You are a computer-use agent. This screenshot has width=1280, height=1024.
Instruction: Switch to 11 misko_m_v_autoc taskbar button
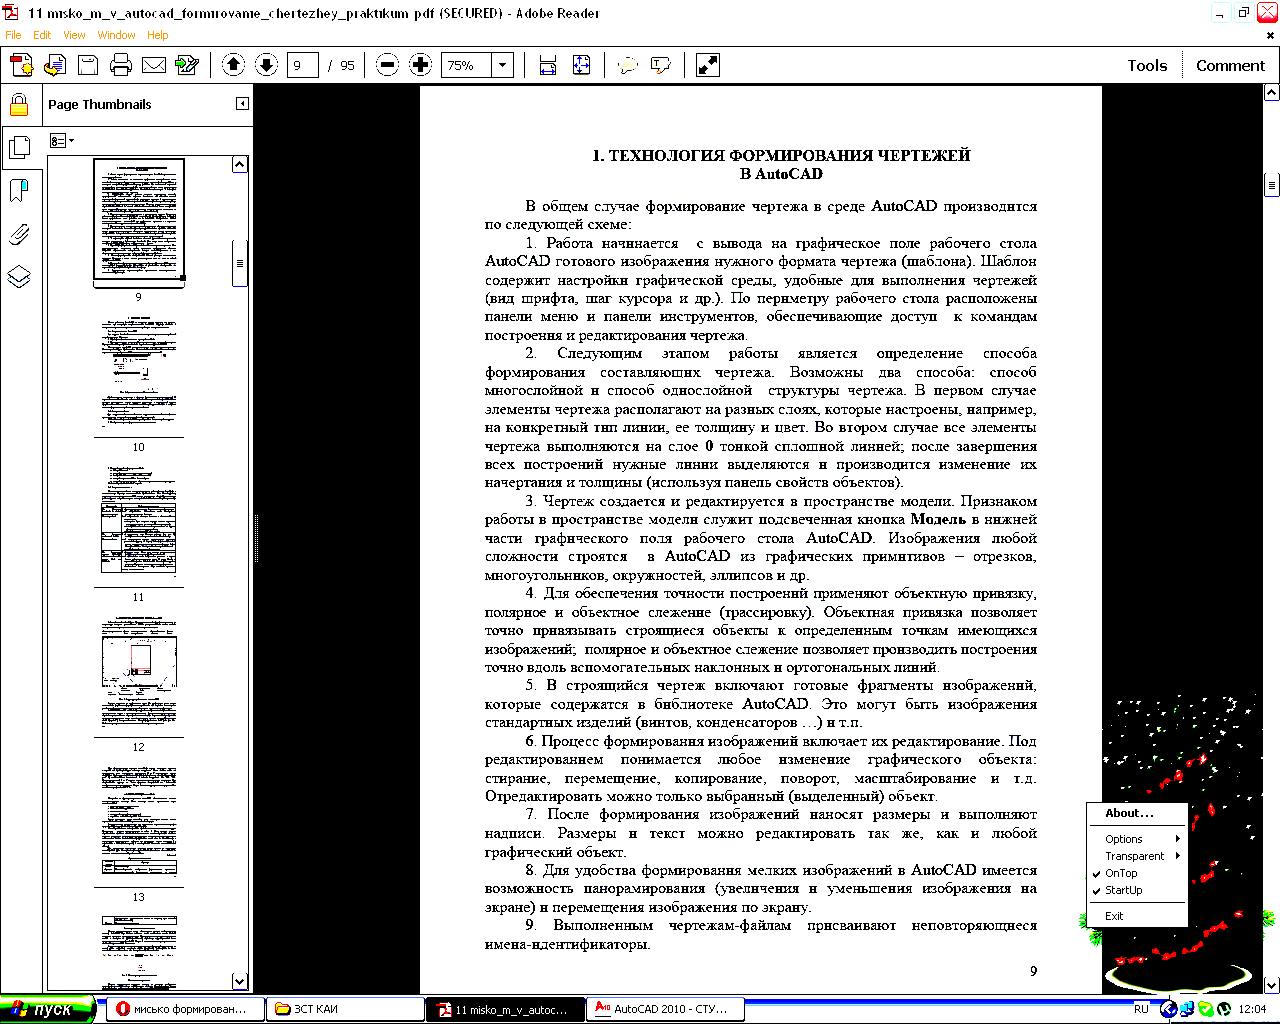click(x=506, y=1009)
